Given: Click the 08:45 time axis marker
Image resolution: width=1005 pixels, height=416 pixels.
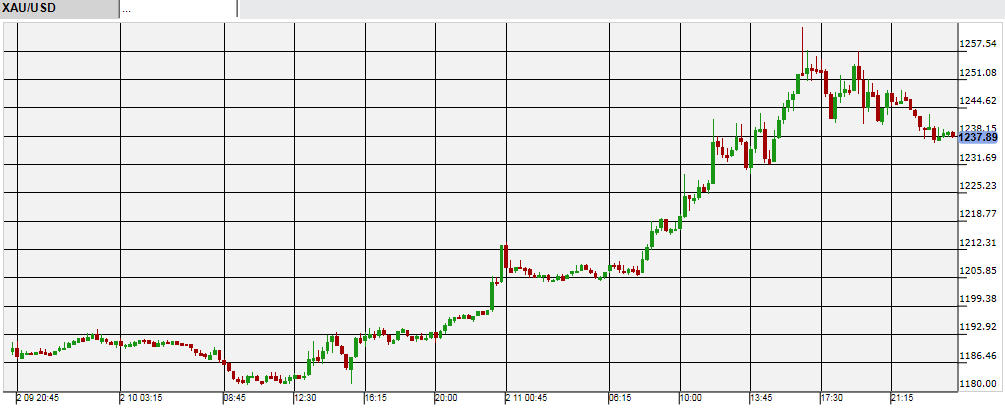Looking at the screenshot, I should 235,398.
